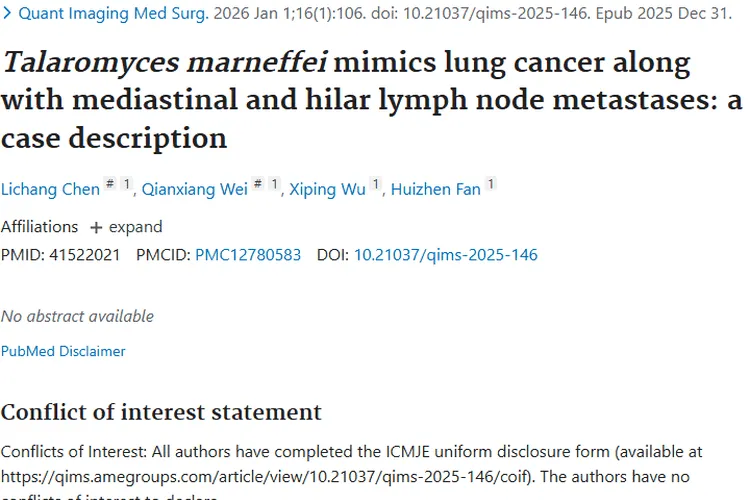Click the PMID number 41522021
This screenshot has width=750, height=500.
pos(83,255)
